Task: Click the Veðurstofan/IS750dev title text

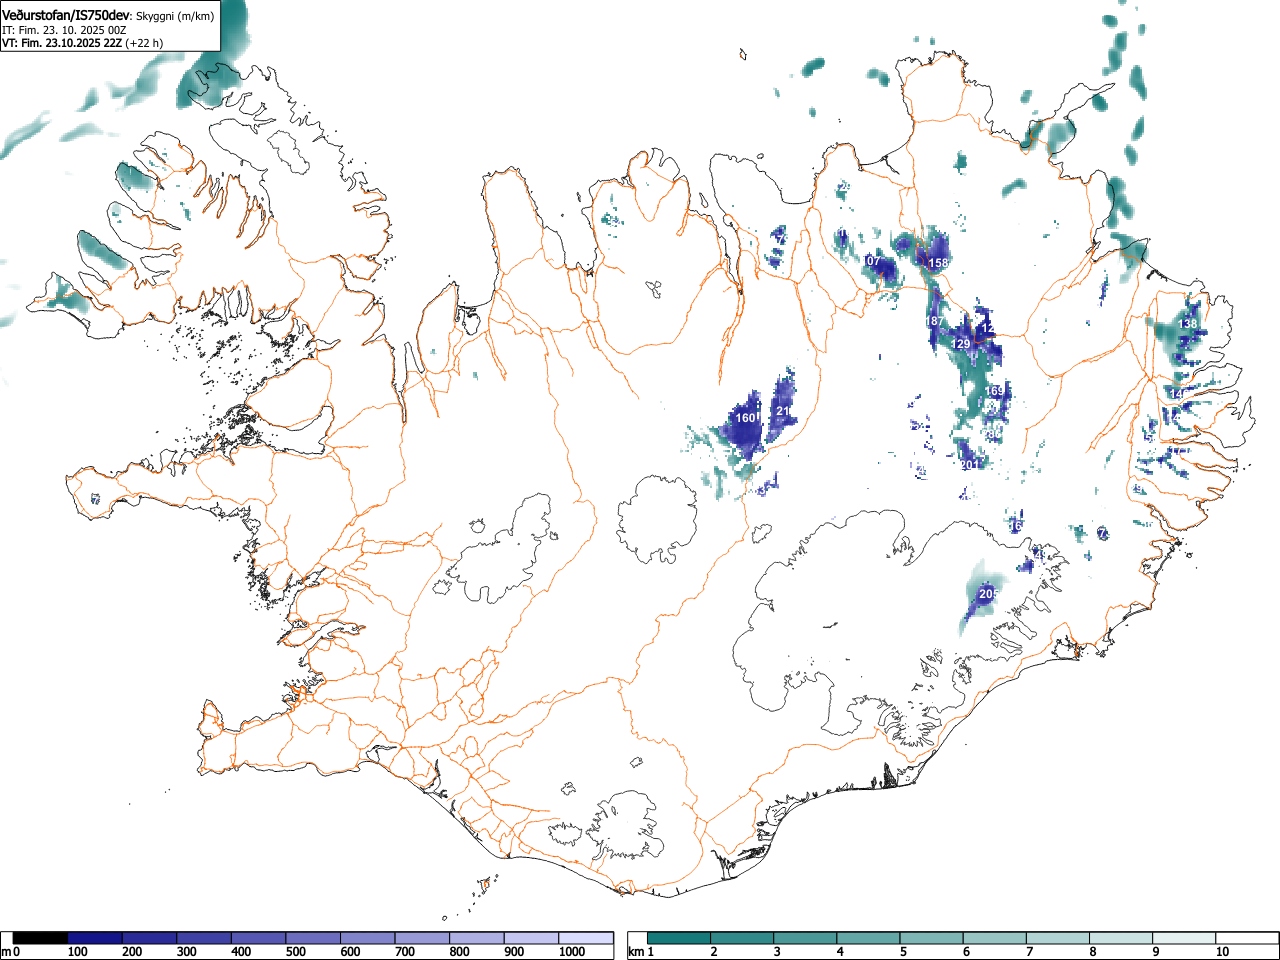Action: pyautogui.click(x=66, y=16)
